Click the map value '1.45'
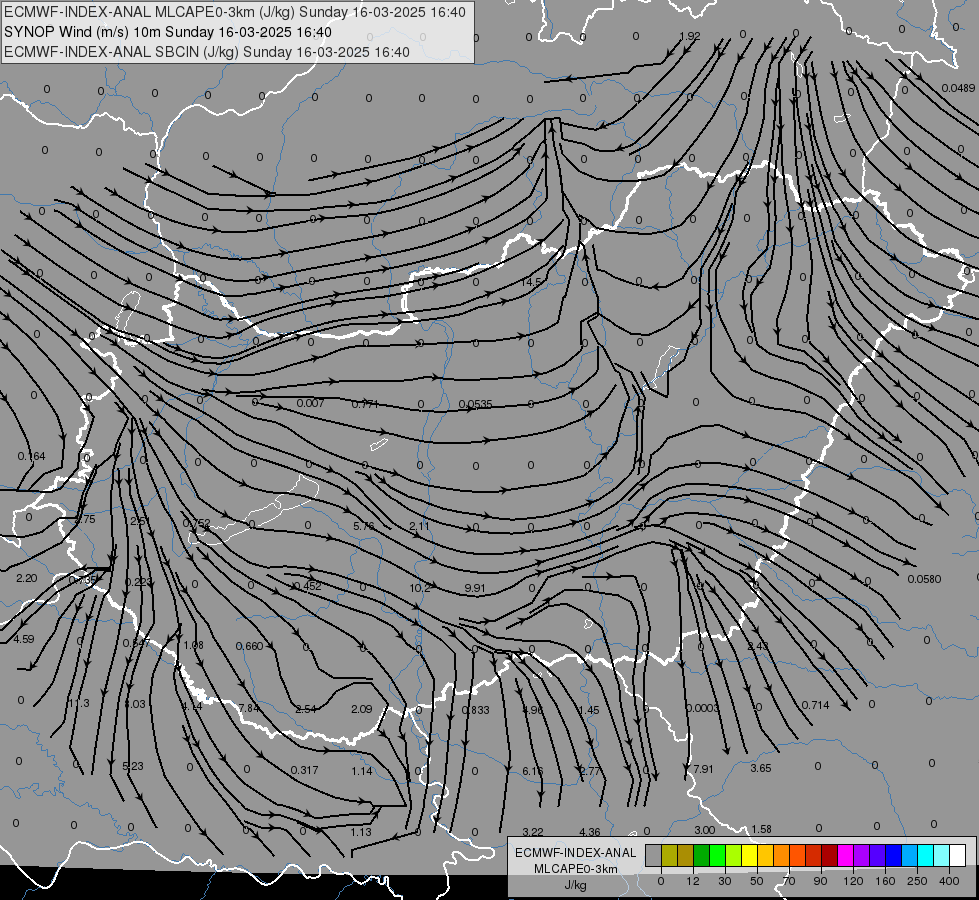 [x=589, y=710]
